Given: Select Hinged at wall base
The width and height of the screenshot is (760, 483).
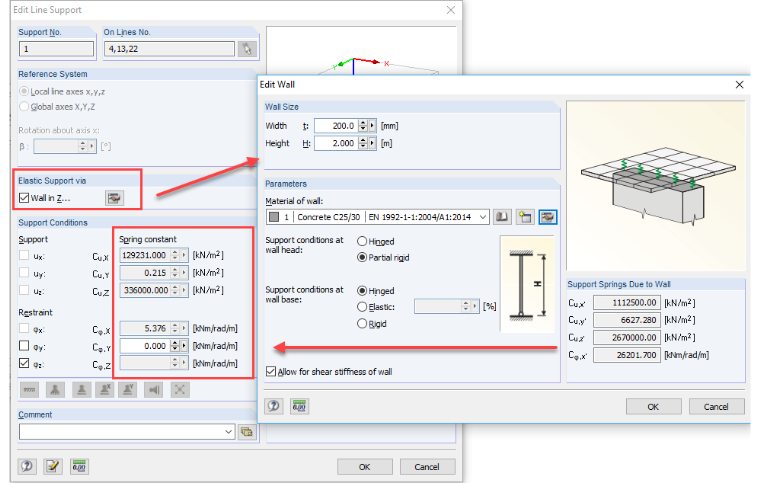Looking at the screenshot, I should tap(362, 291).
